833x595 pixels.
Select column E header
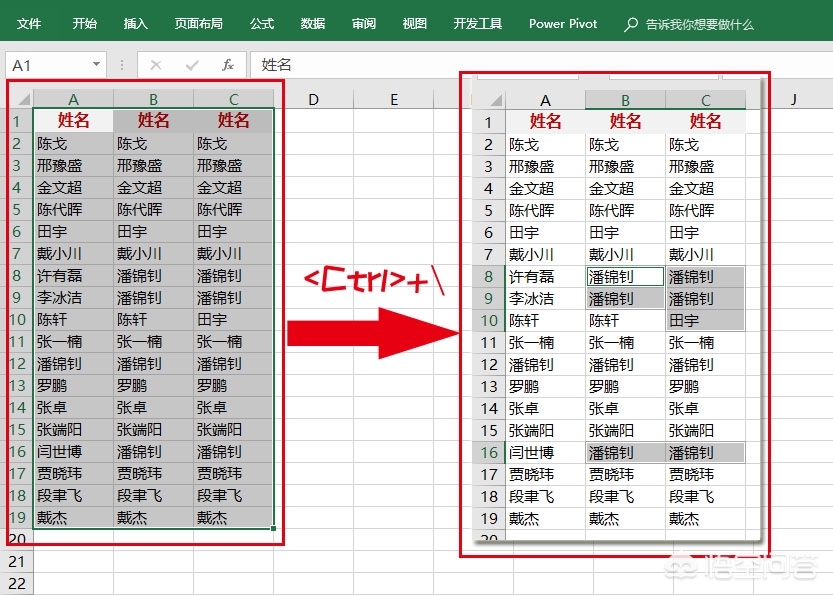click(394, 99)
